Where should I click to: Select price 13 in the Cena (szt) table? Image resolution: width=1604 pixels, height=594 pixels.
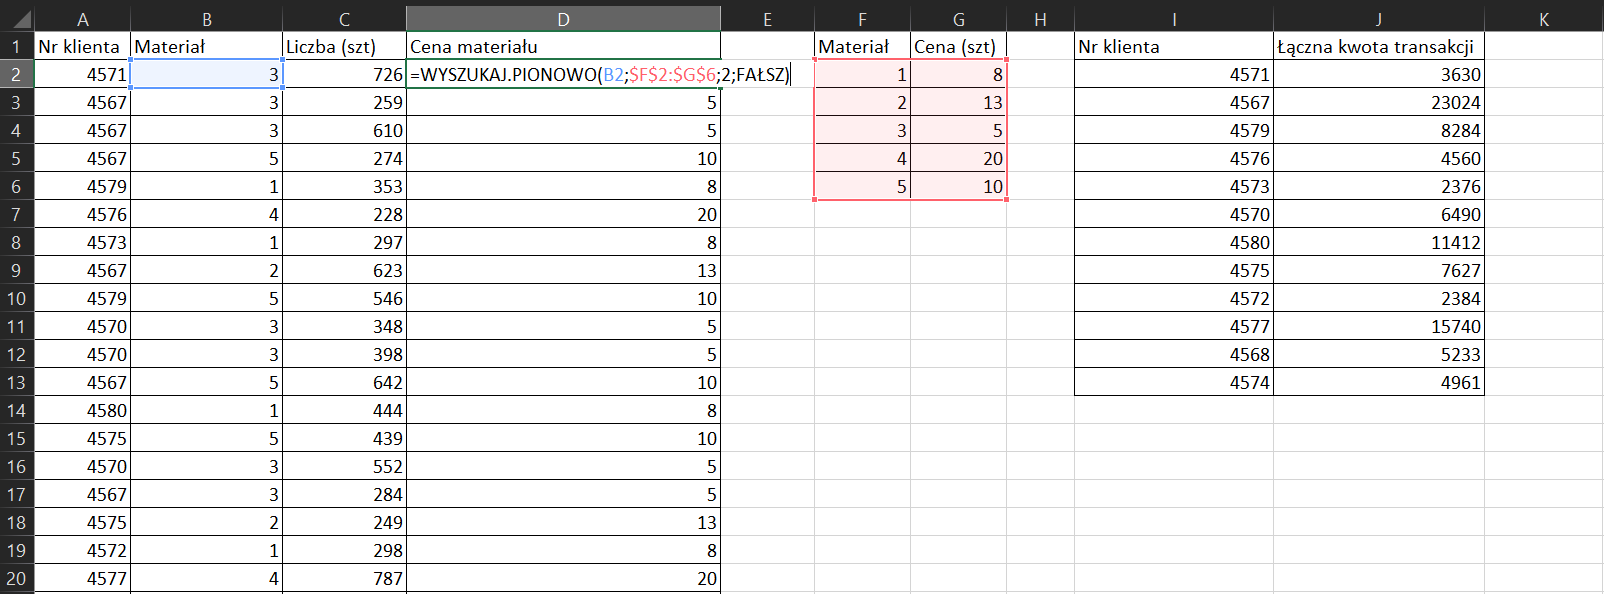coord(958,102)
